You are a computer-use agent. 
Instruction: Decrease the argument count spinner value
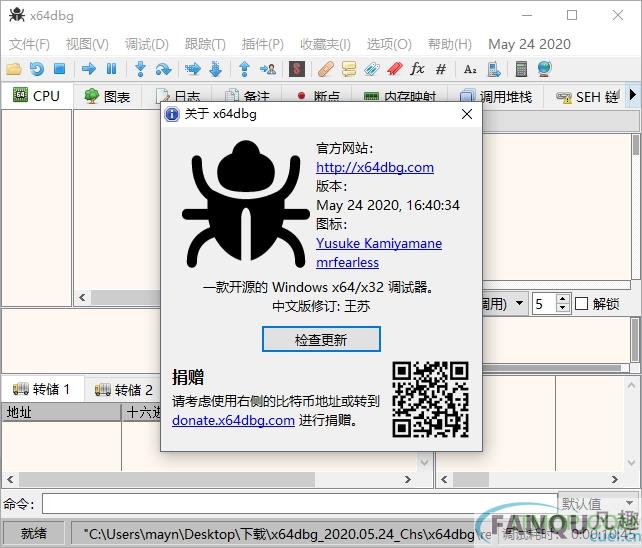click(563, 308)
